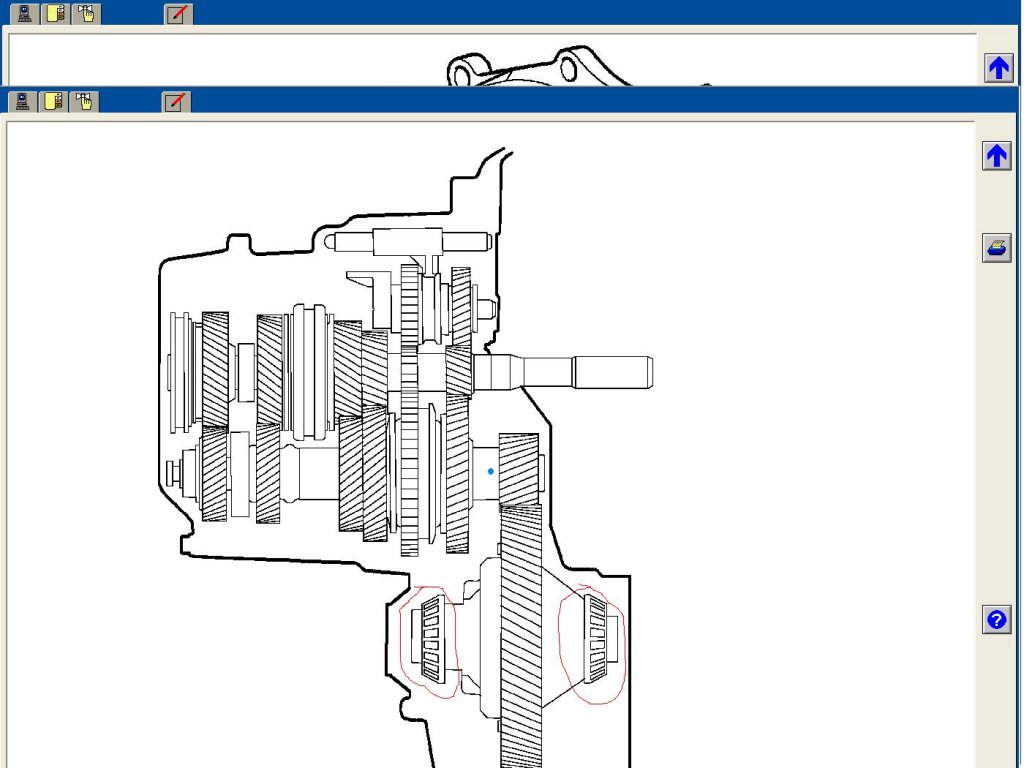
Task: Print the diagram with the printer icon
Action: point(997,248)
